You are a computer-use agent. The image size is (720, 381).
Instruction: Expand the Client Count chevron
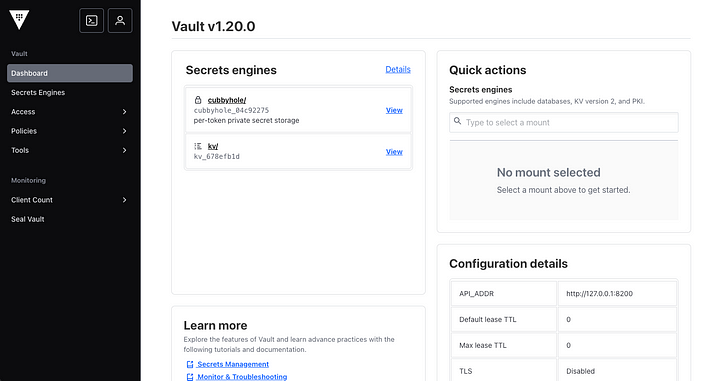[124, 200]
